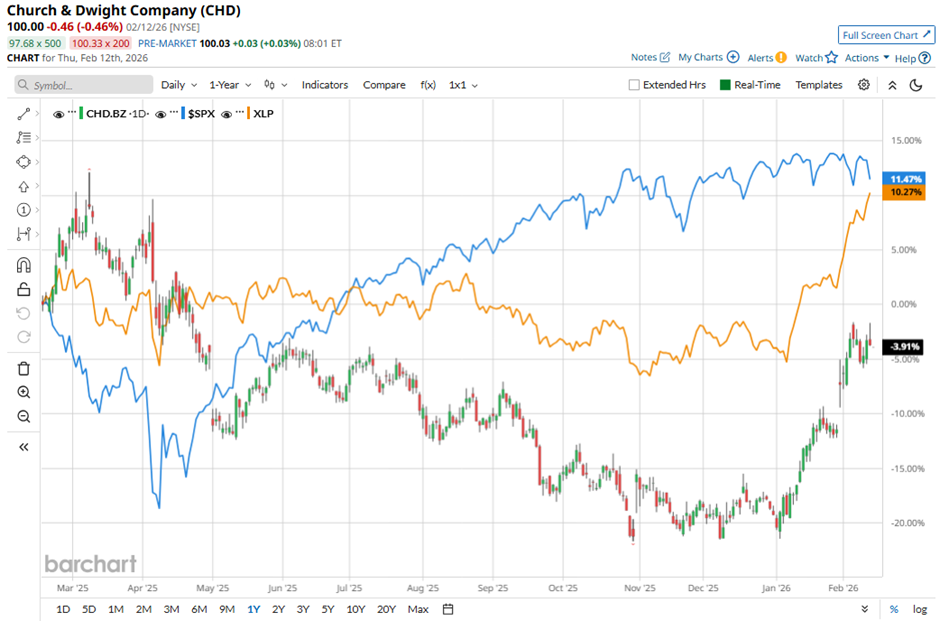Select the trend line drawing tool
The image size is (940, 621).
tap(24, 114)
